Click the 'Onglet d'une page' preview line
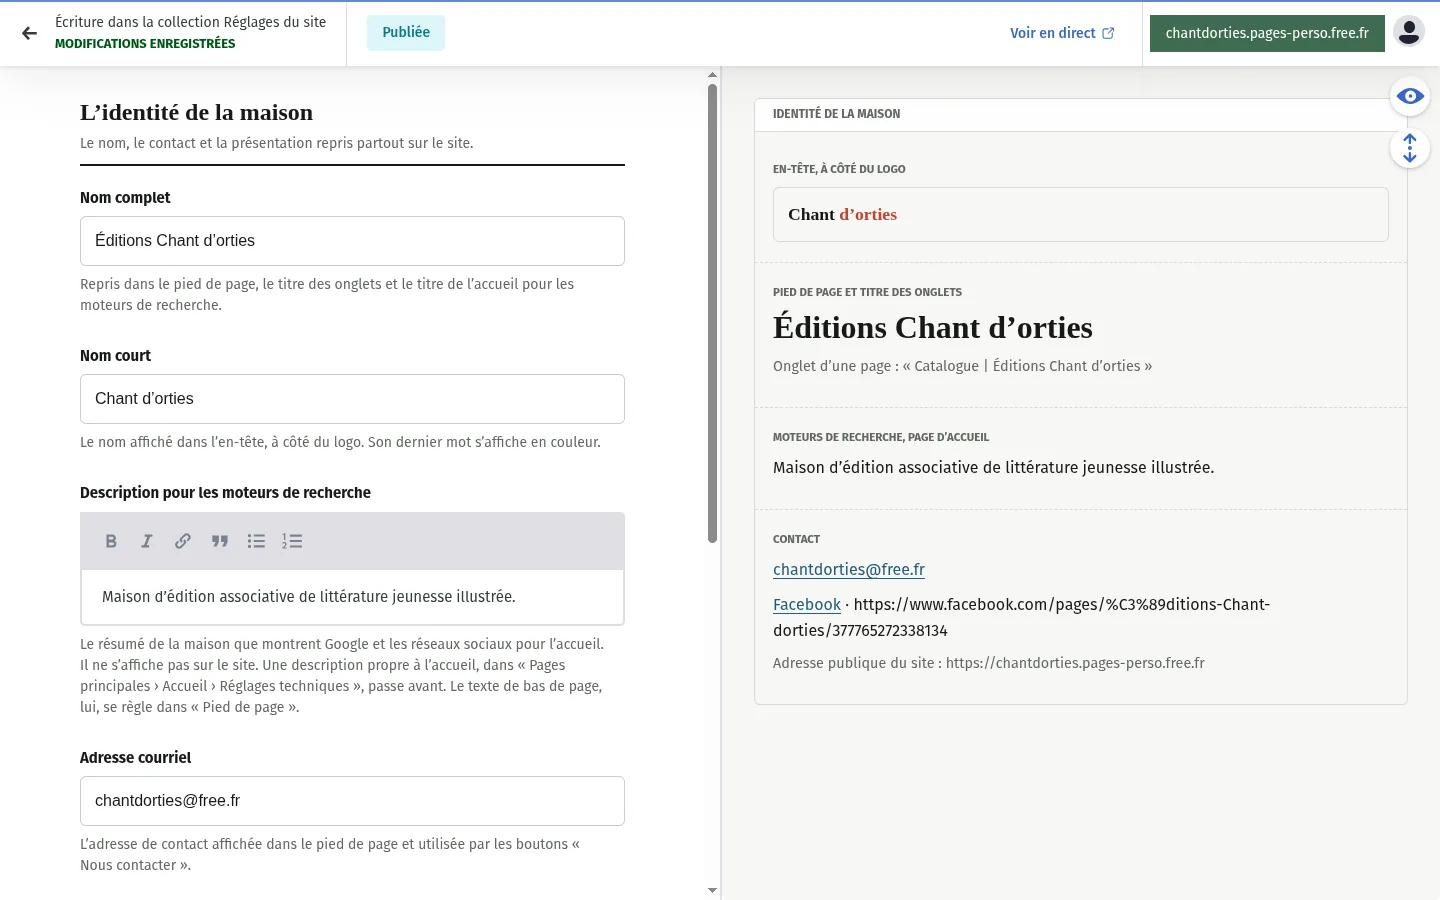 pos(962,366)
